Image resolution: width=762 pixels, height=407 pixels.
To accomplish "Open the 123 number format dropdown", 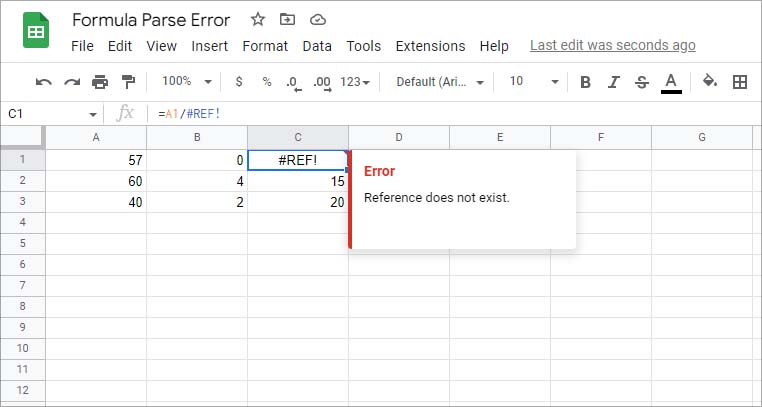I will [355, 82].
